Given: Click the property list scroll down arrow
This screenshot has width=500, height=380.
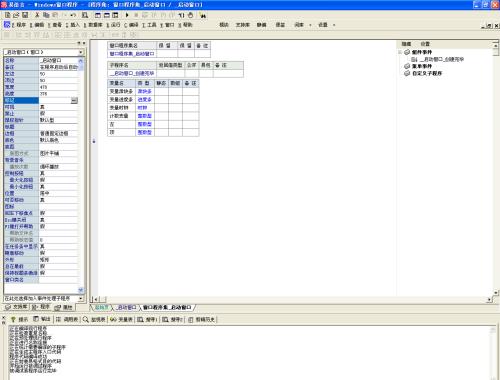Looking at the screenshot, I should tap(80, 290).
